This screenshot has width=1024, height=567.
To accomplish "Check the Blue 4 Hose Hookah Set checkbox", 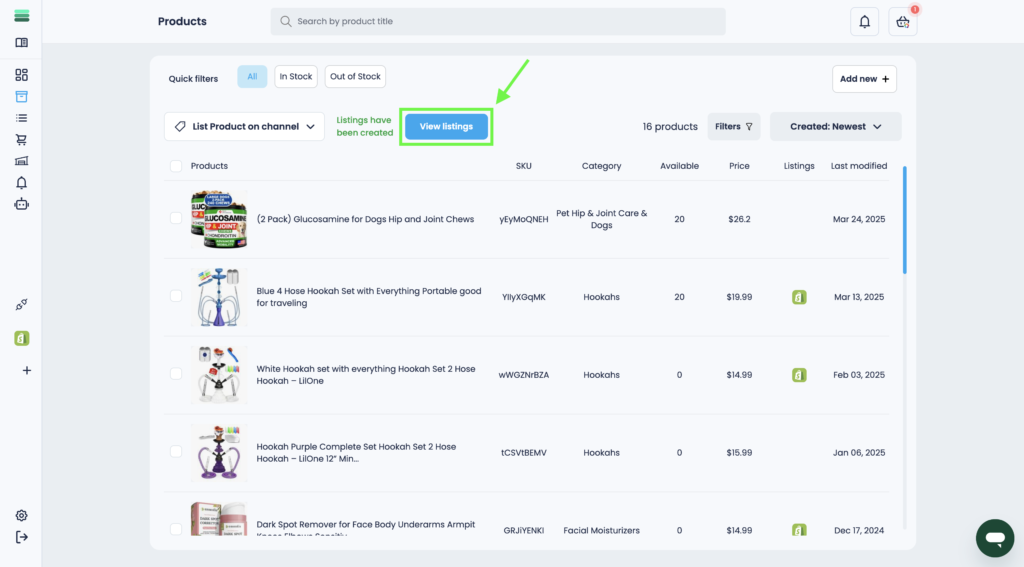I will 176,297.
